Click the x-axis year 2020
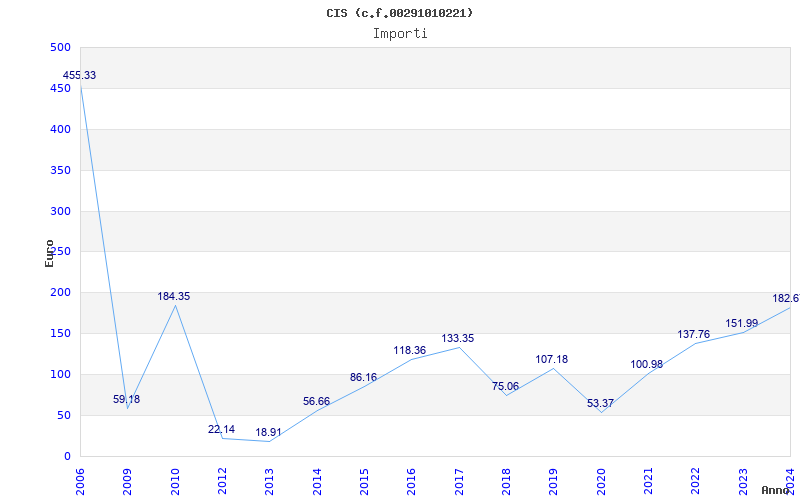This screenshot has width=800, height=500. pos(601,482)
